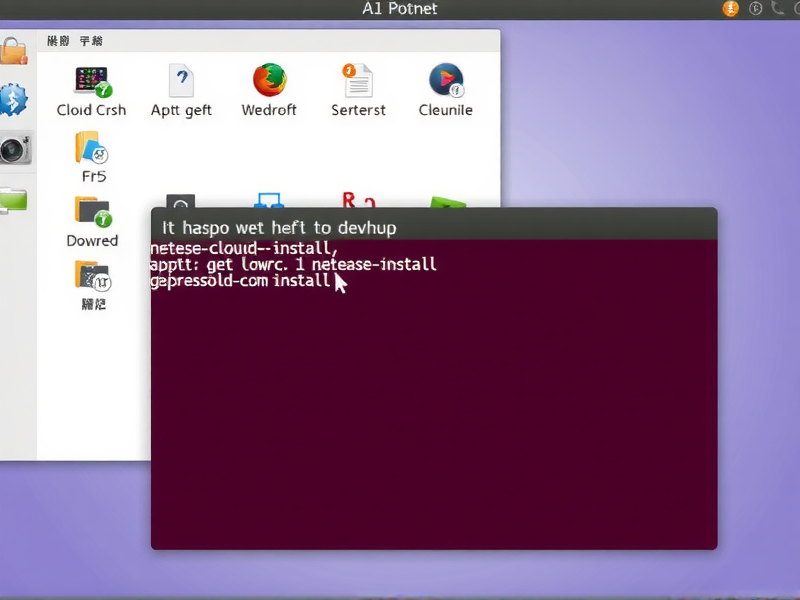Launch the Cleunile media player icon
Screen dimensions: 800x600
tap(445, 85)
